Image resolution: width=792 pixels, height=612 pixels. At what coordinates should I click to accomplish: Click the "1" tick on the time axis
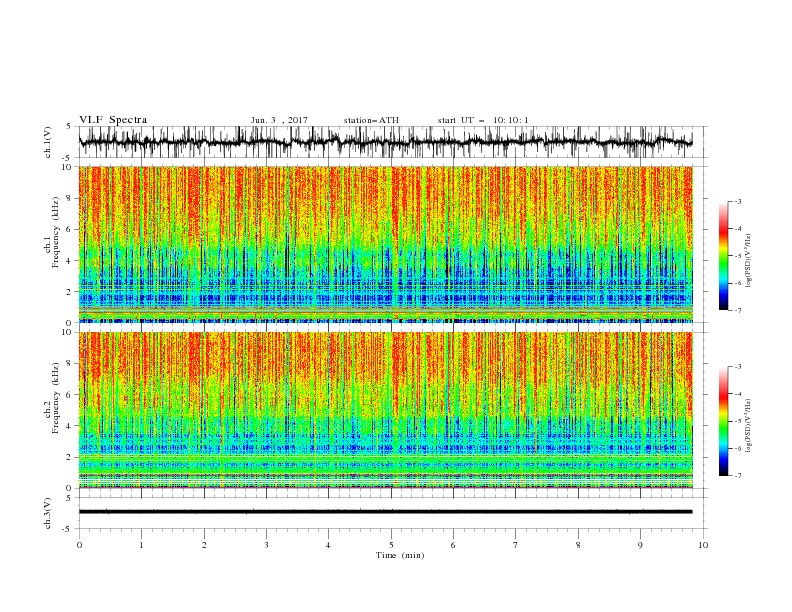[141, 545]
